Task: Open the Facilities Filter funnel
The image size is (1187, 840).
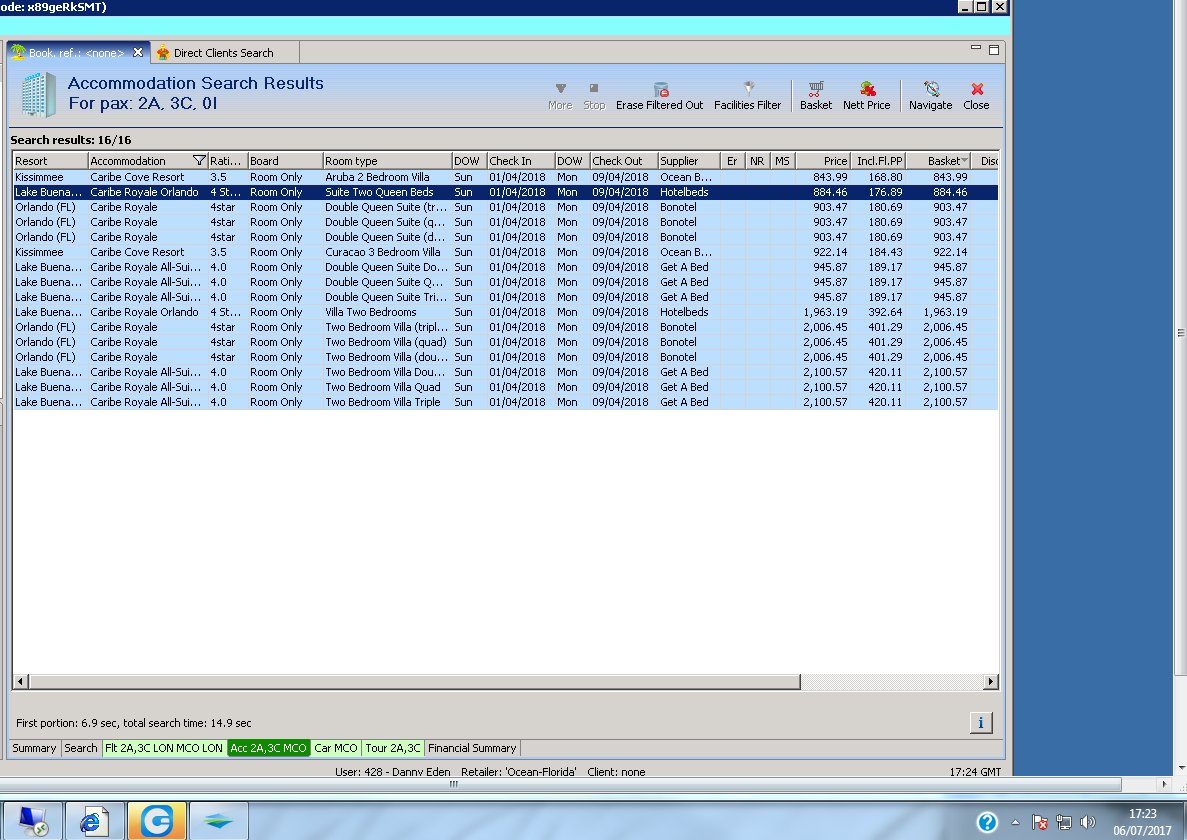Action: pos(748,88)
